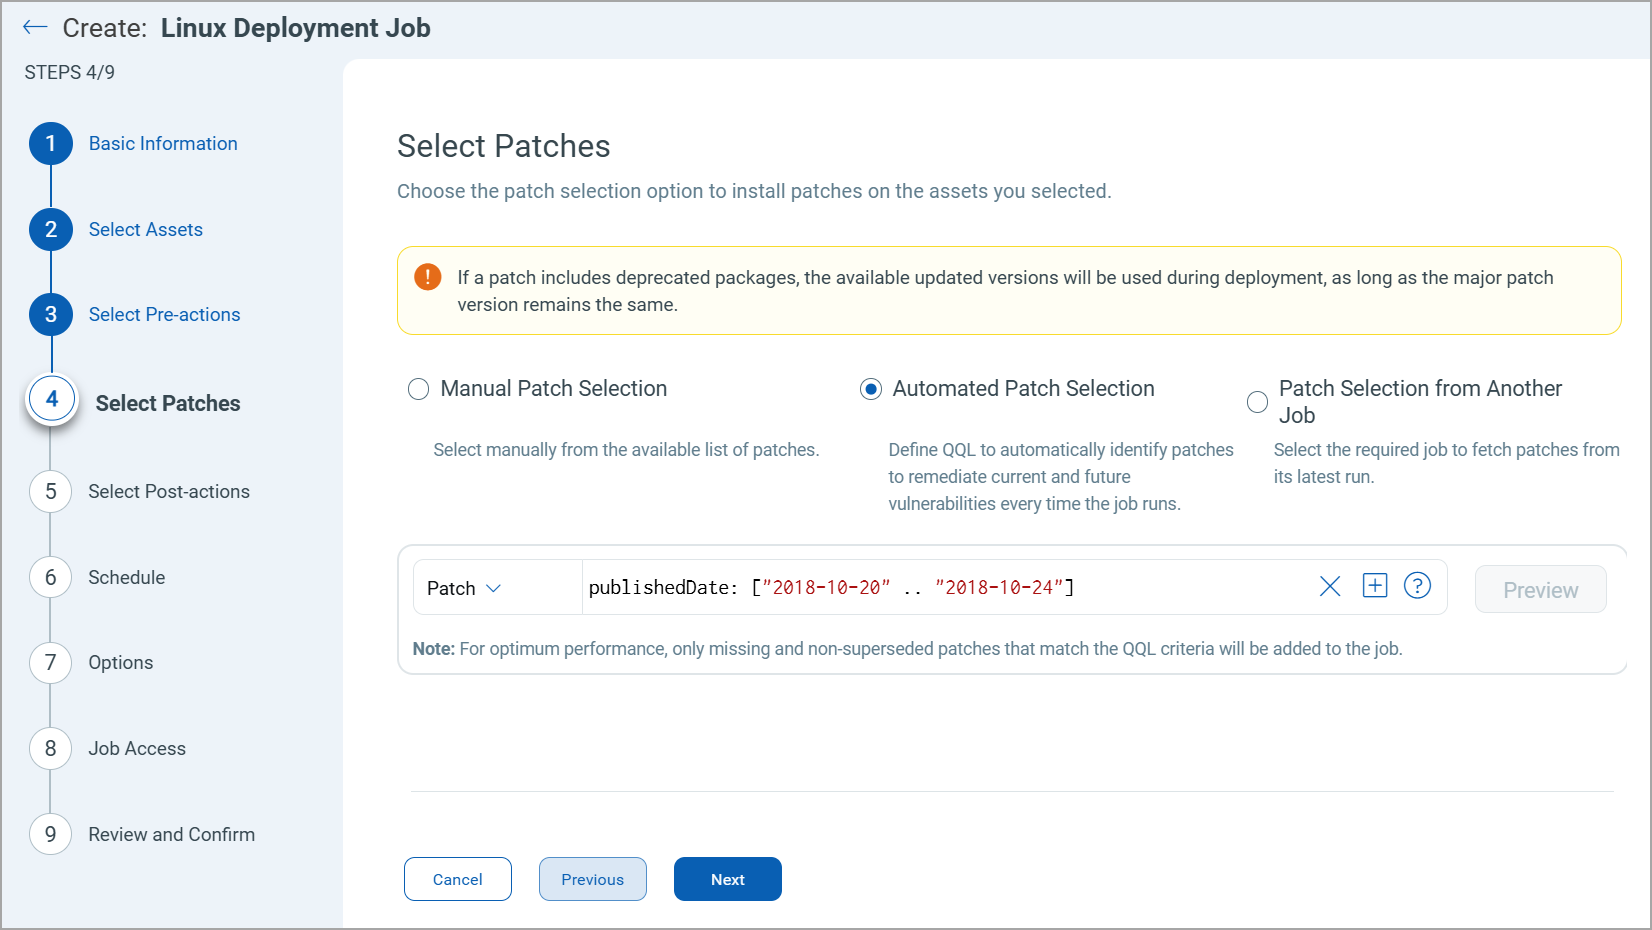Choose Patch Selection from Another Job option
This screenshot has width=1652, height=930.
pyautogui.click(x=1257, y=402)
